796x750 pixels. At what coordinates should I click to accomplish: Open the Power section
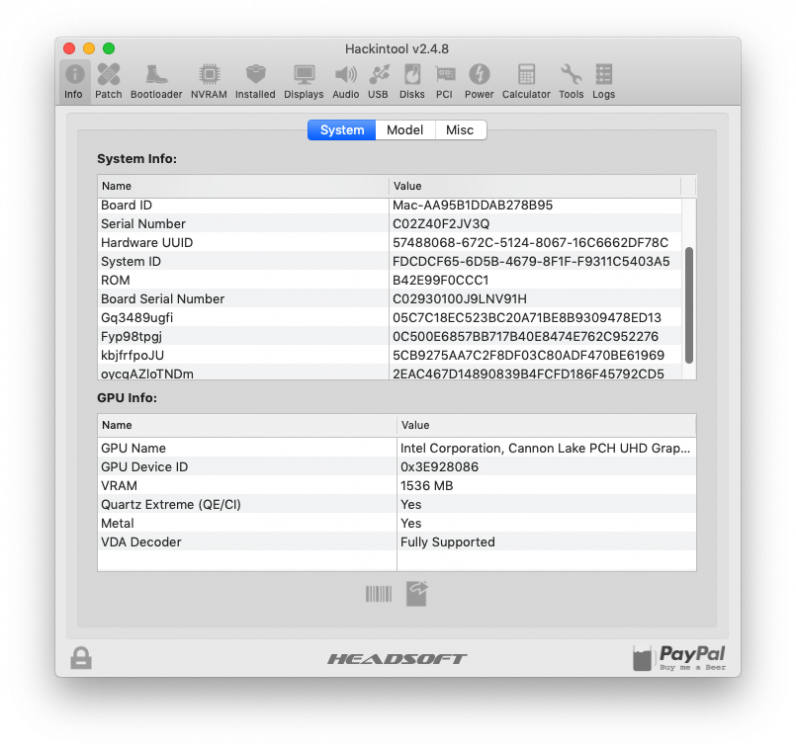pyautogui.click(x=479, y=81)
